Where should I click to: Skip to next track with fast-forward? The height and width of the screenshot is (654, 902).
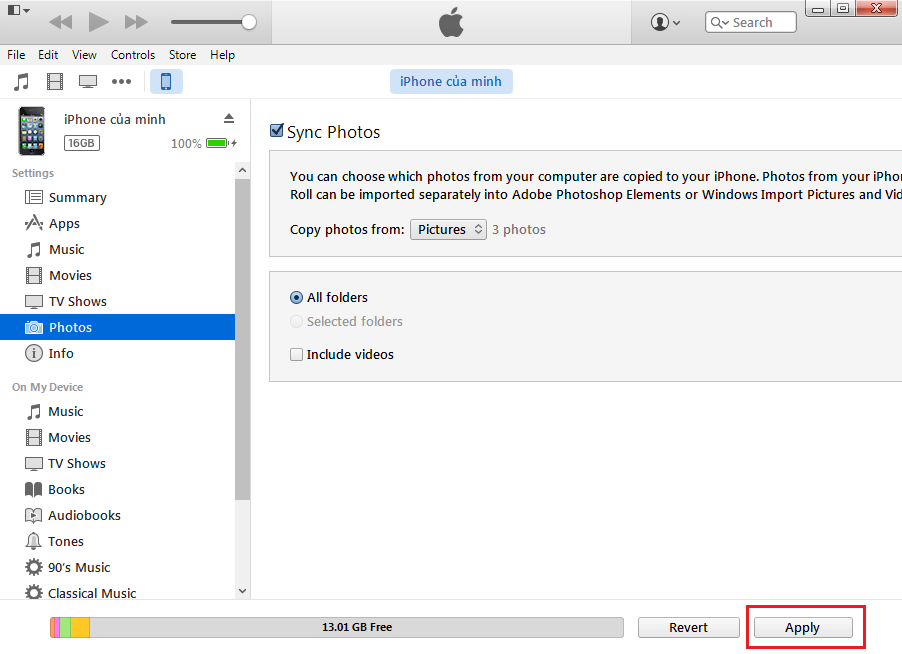[x=136, y=22]
